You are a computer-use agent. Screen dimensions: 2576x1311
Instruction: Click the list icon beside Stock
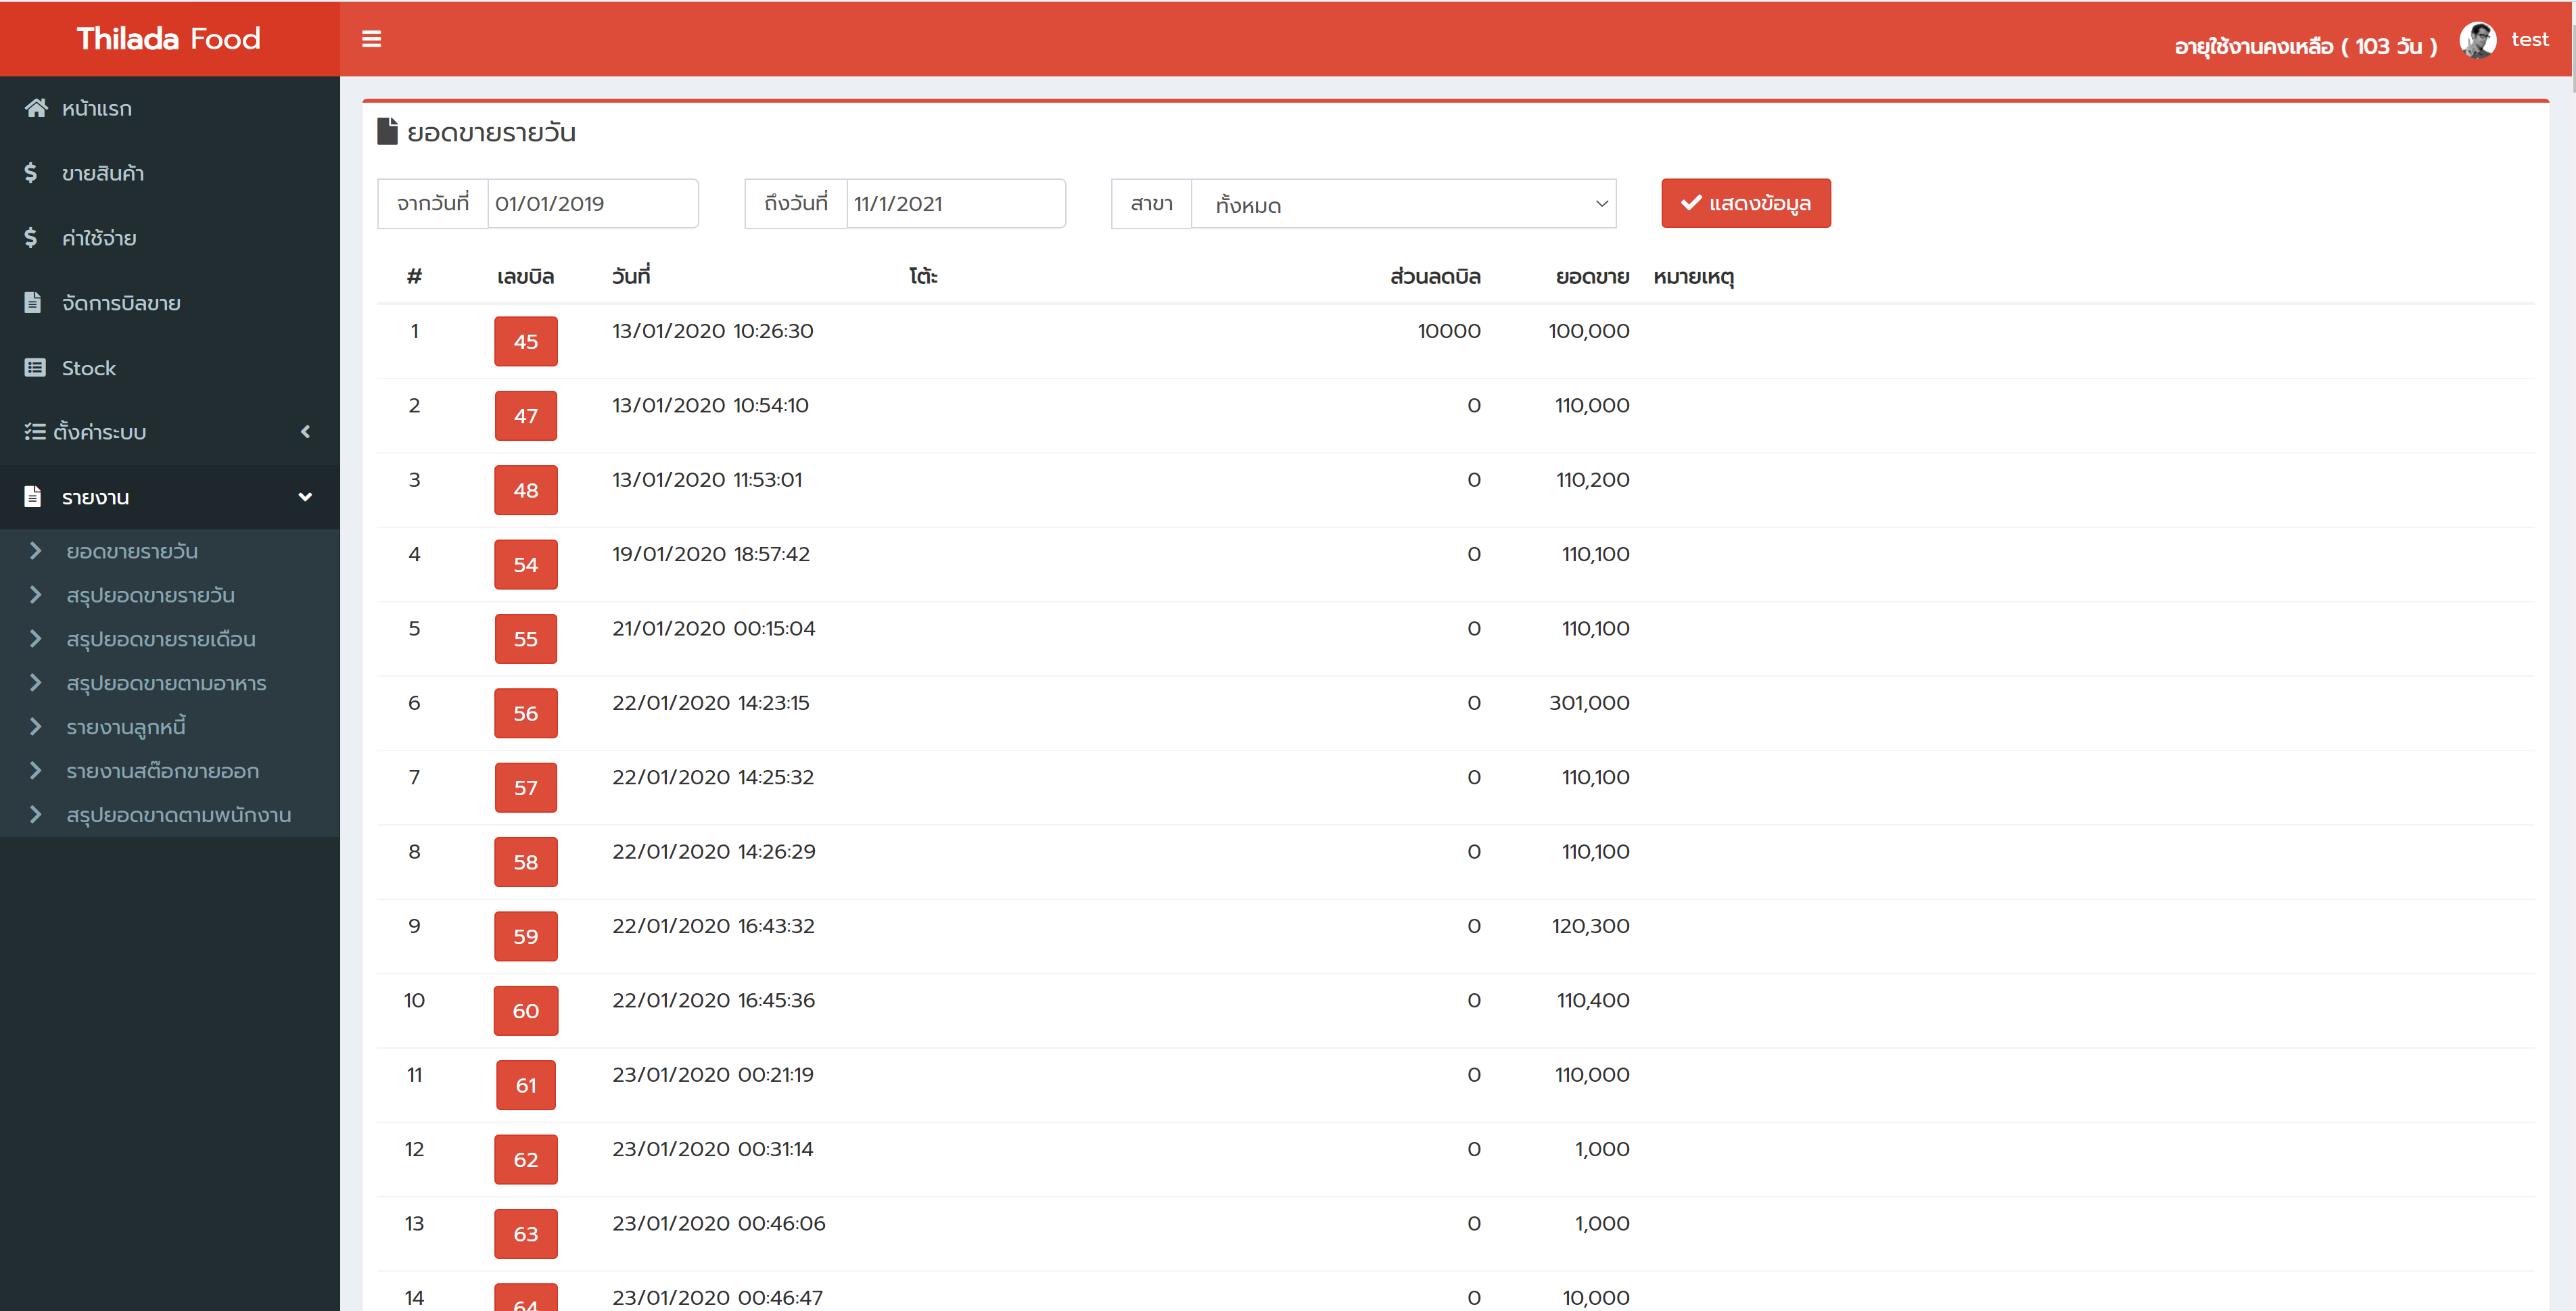pyautogui.click(x=35, y=367)
